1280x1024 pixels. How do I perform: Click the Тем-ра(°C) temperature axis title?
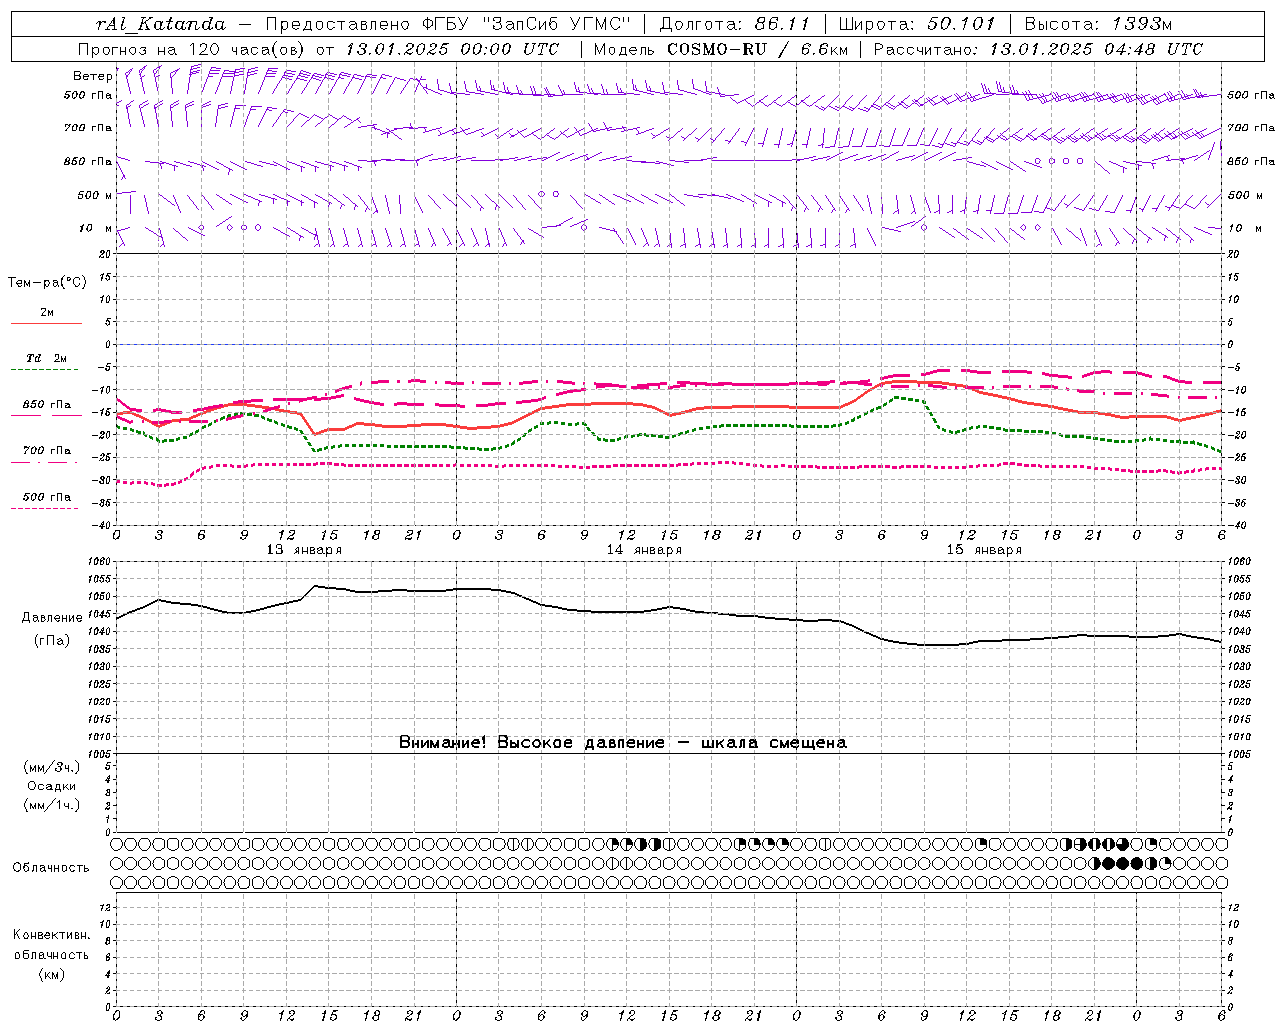tap(47, 283)
